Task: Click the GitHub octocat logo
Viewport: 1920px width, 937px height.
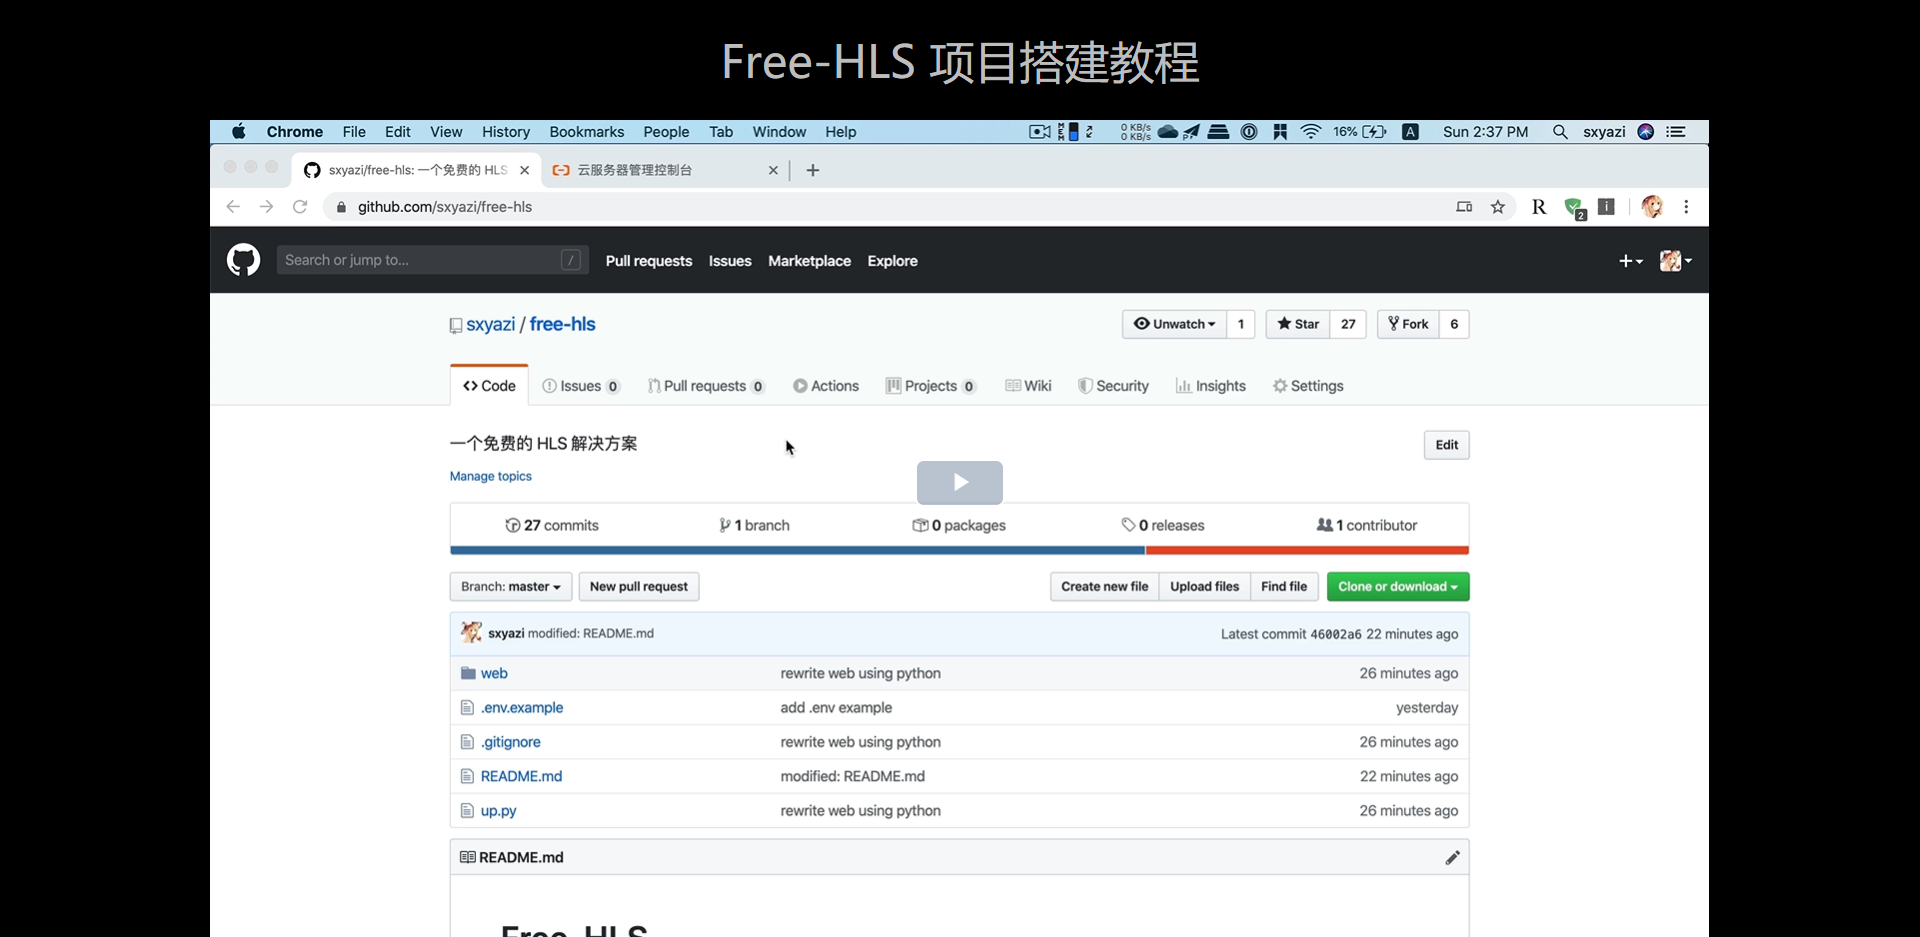Action: [x=243, y=260]
